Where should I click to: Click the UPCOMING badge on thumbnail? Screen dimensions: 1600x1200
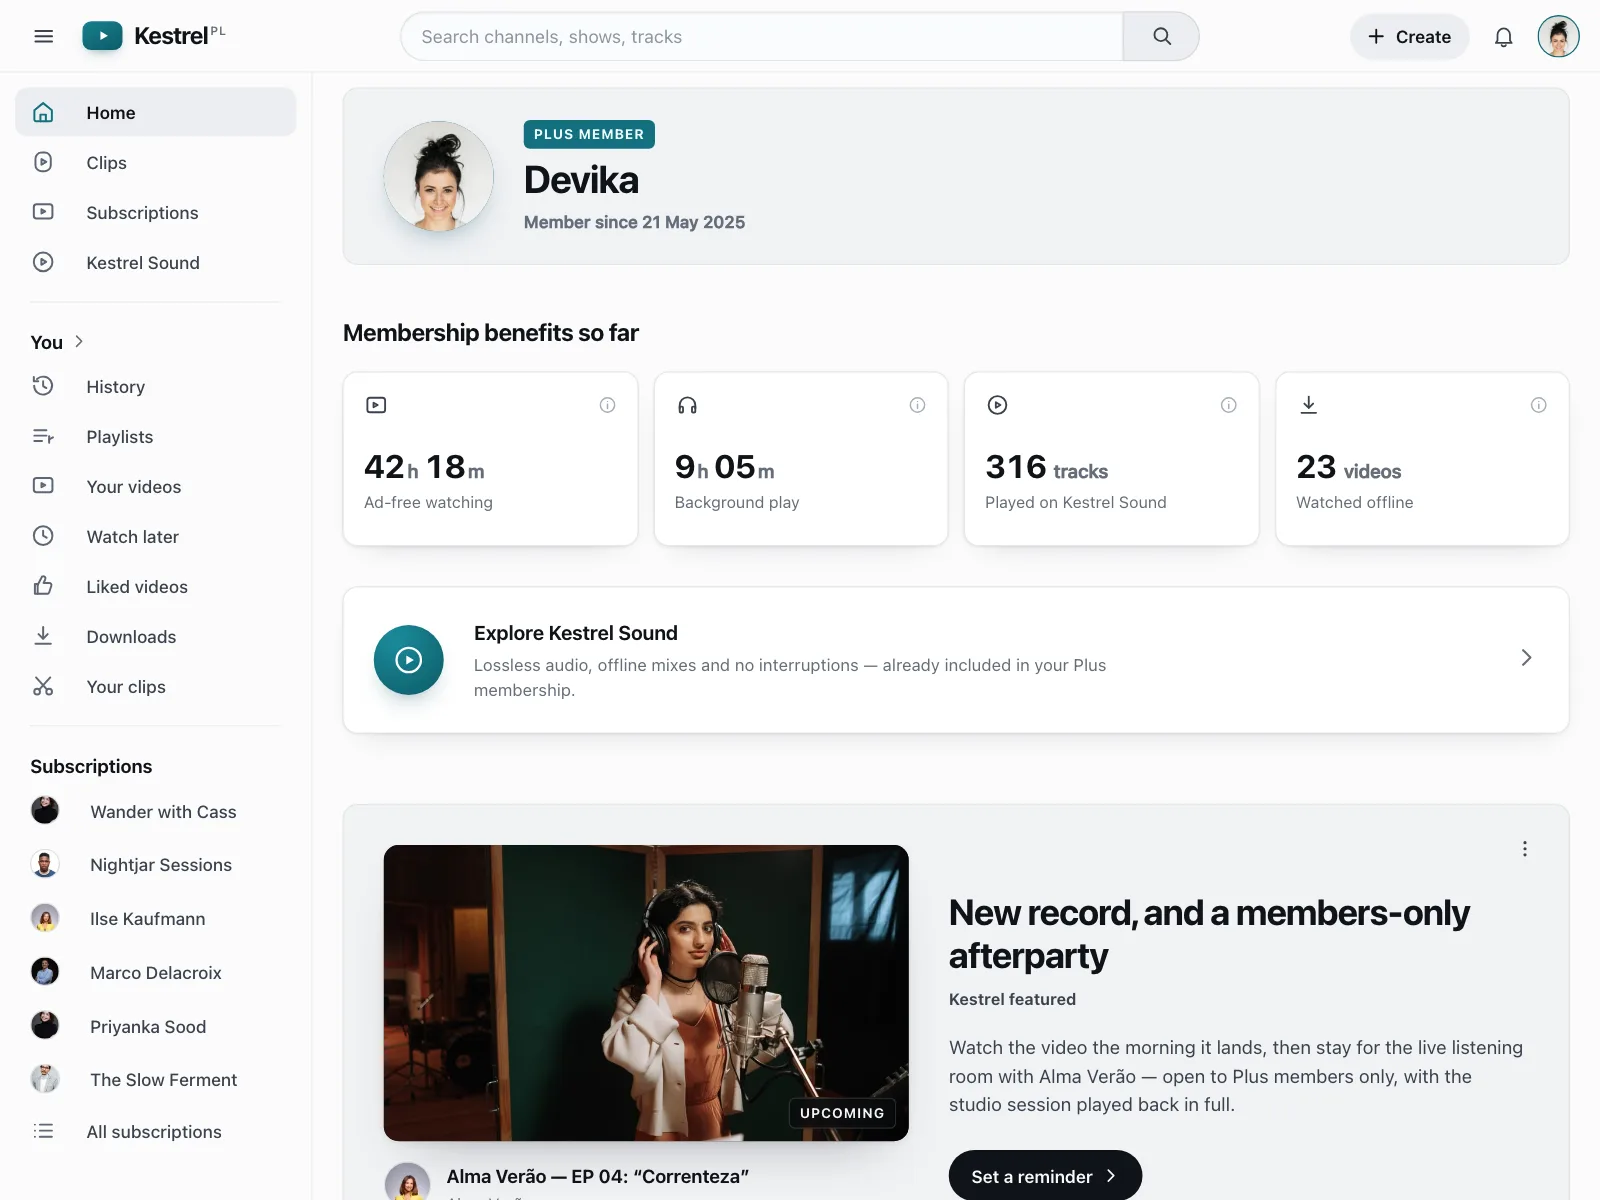[842, 1113]
